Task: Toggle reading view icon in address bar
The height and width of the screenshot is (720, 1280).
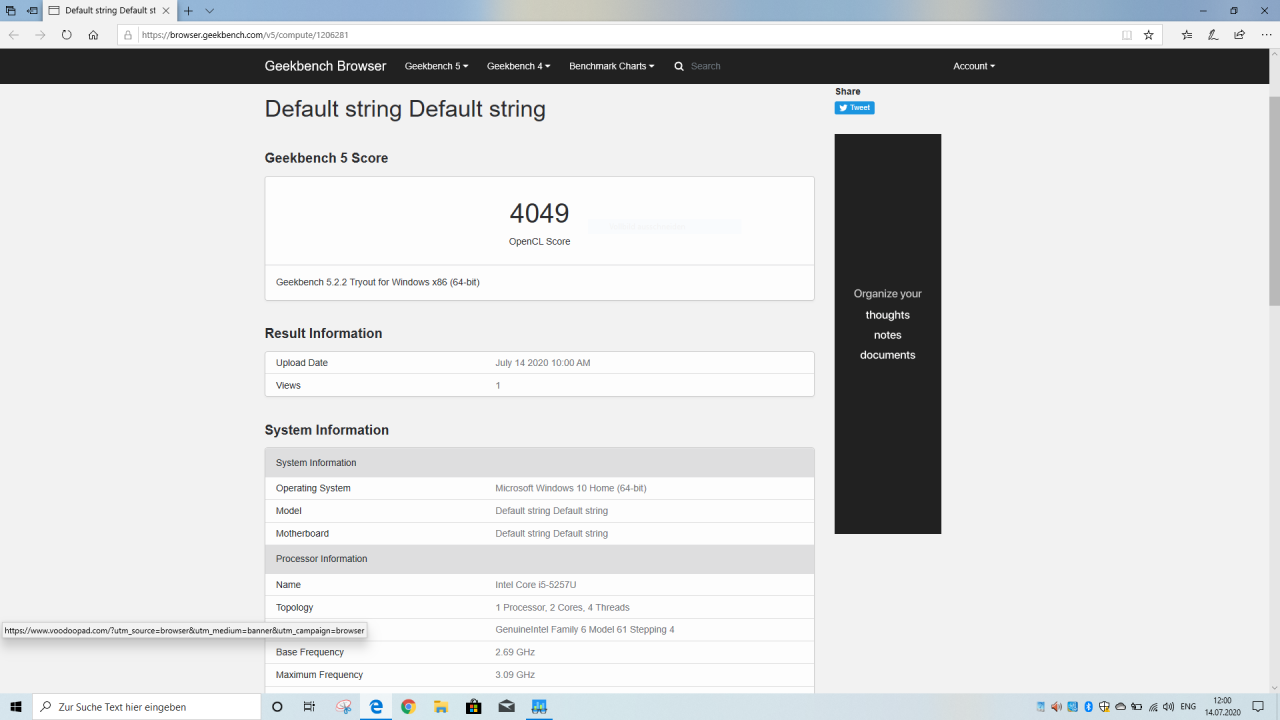Action: point(1127,34)
